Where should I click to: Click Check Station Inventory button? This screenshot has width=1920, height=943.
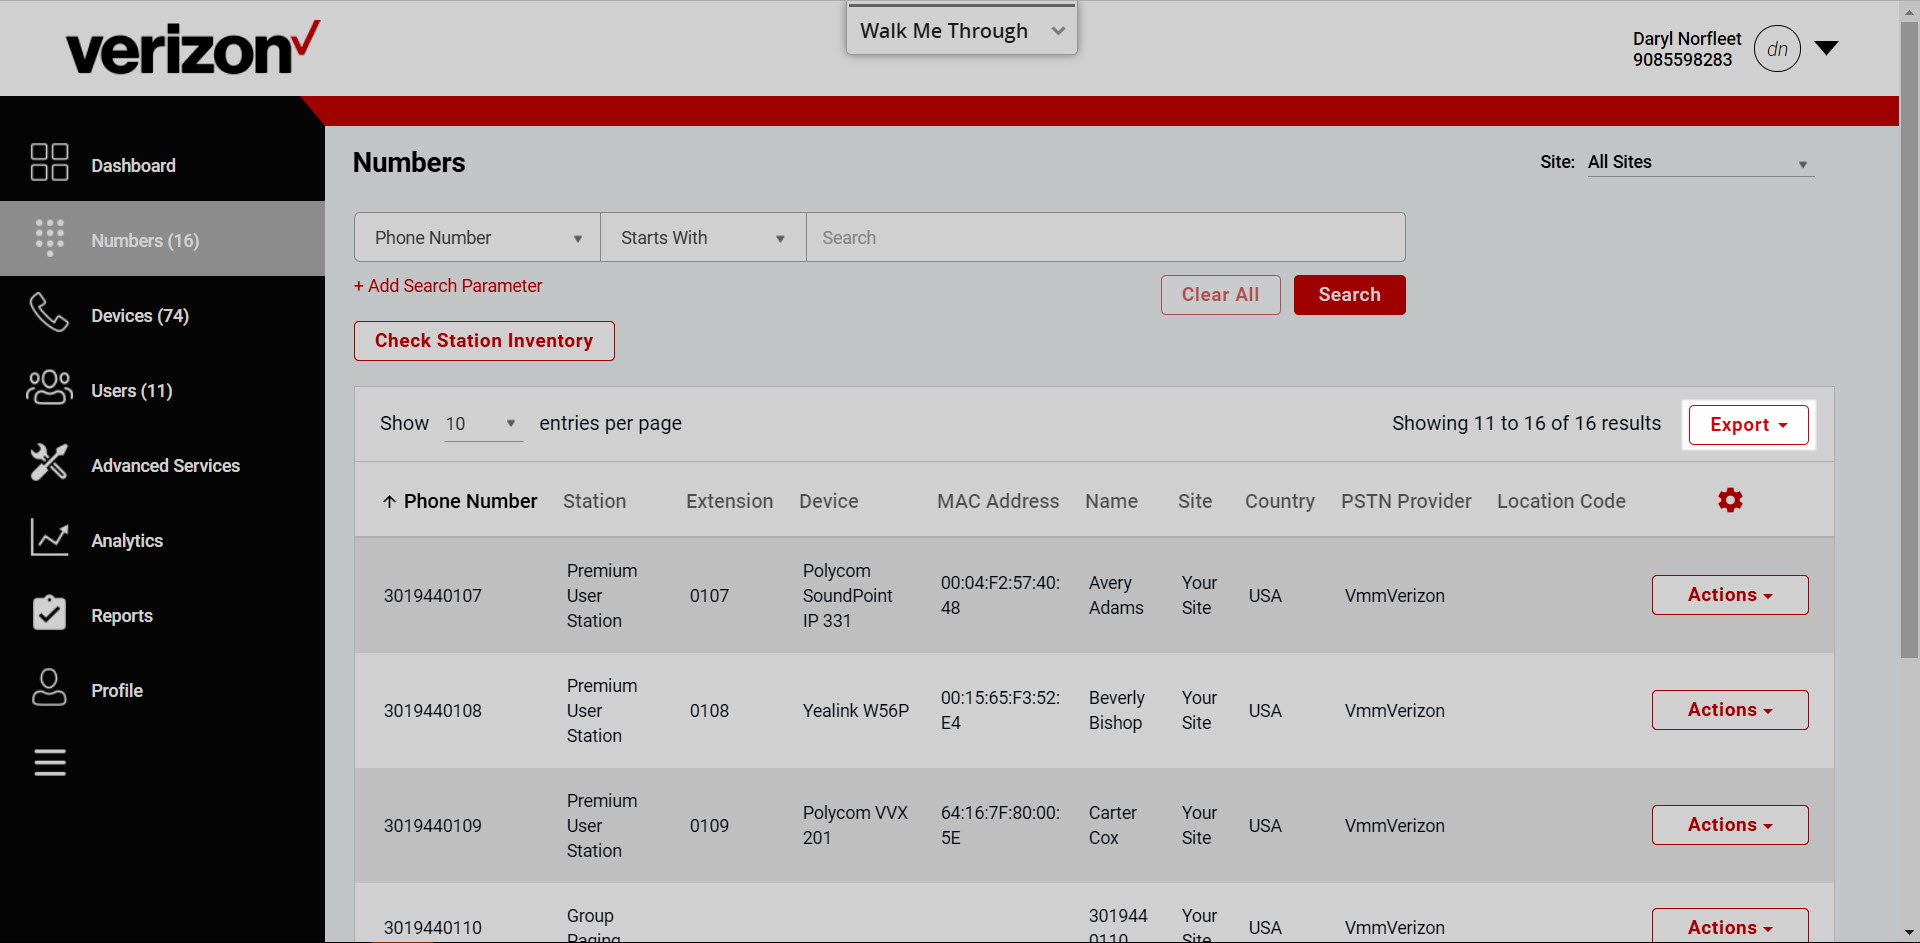coord(484,341)
